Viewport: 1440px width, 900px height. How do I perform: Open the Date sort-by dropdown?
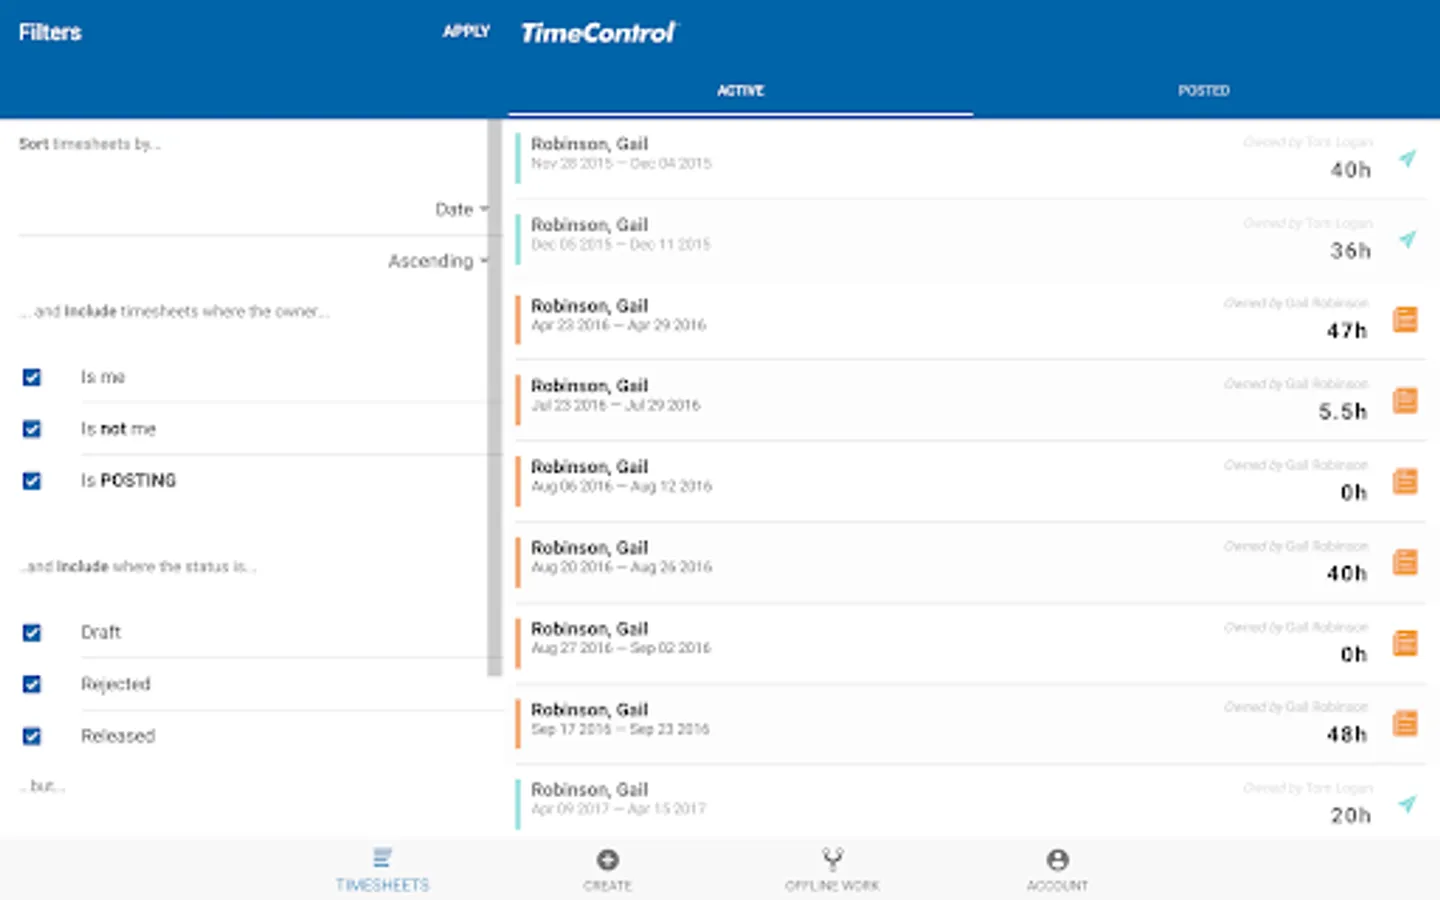(x=461, y=209)
